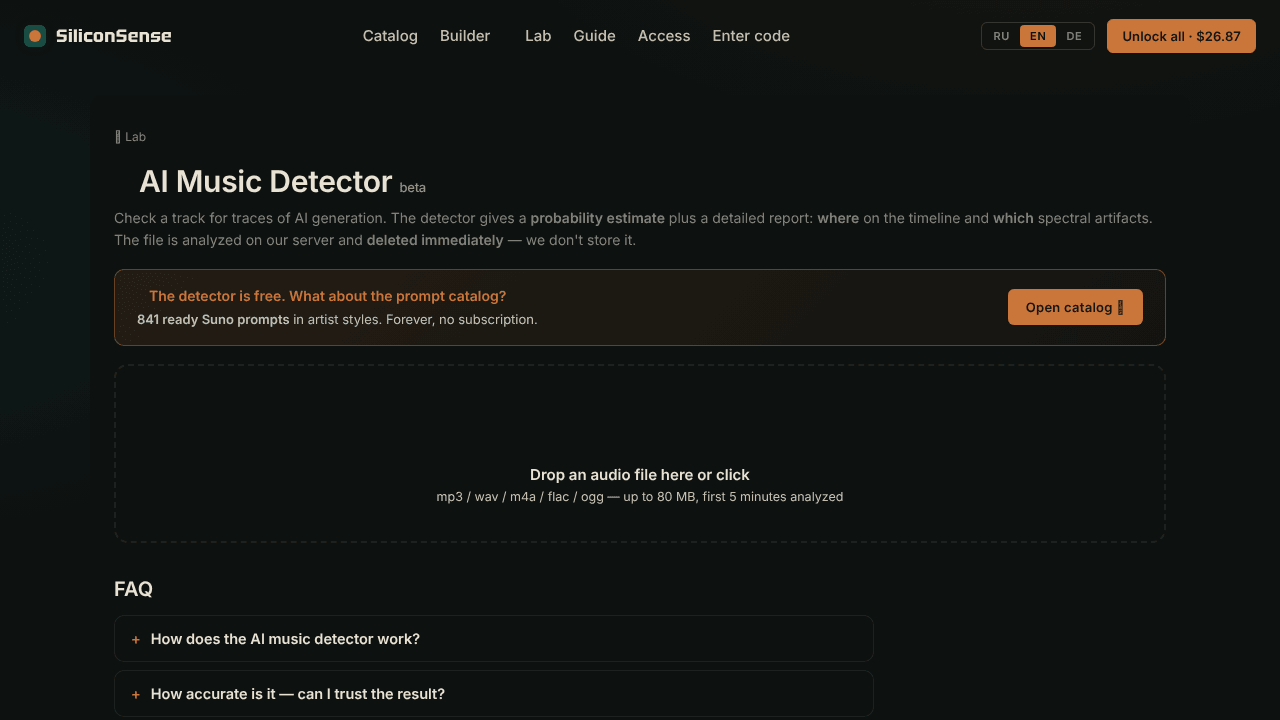Click the 'AI Music Detector' heading
Image resolution: width=1280 pixels, height=720 pixels.
pyautogui.click(x=265, y=181)
